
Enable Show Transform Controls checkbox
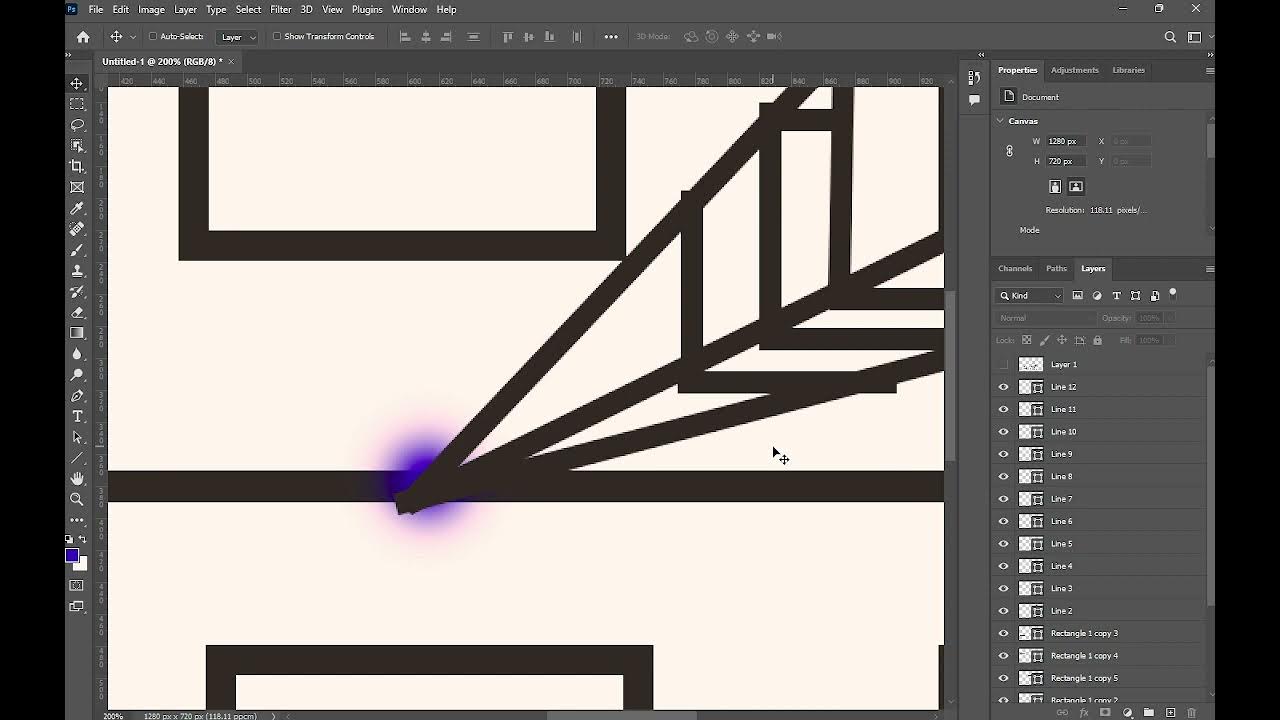pos(277,37)
